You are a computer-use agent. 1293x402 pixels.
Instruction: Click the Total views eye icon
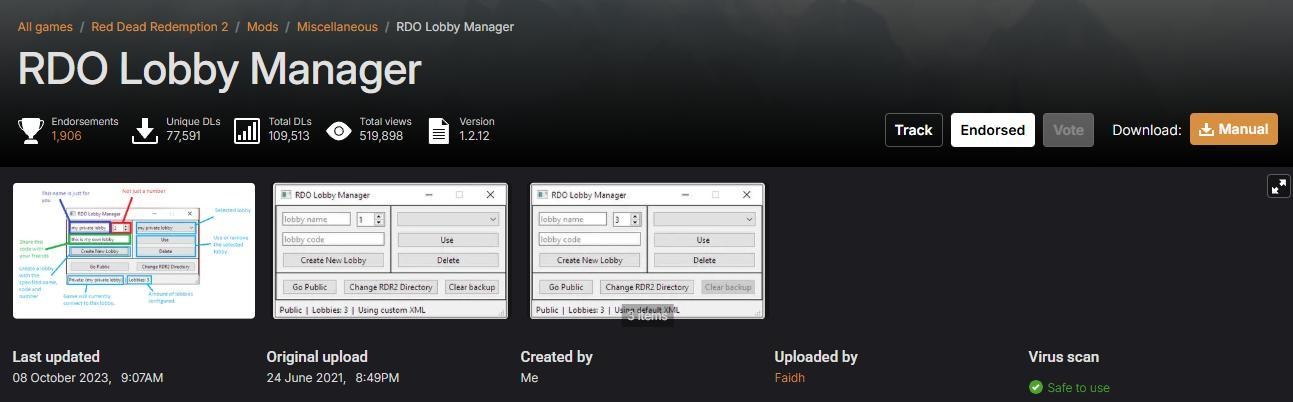pos(339,130)
